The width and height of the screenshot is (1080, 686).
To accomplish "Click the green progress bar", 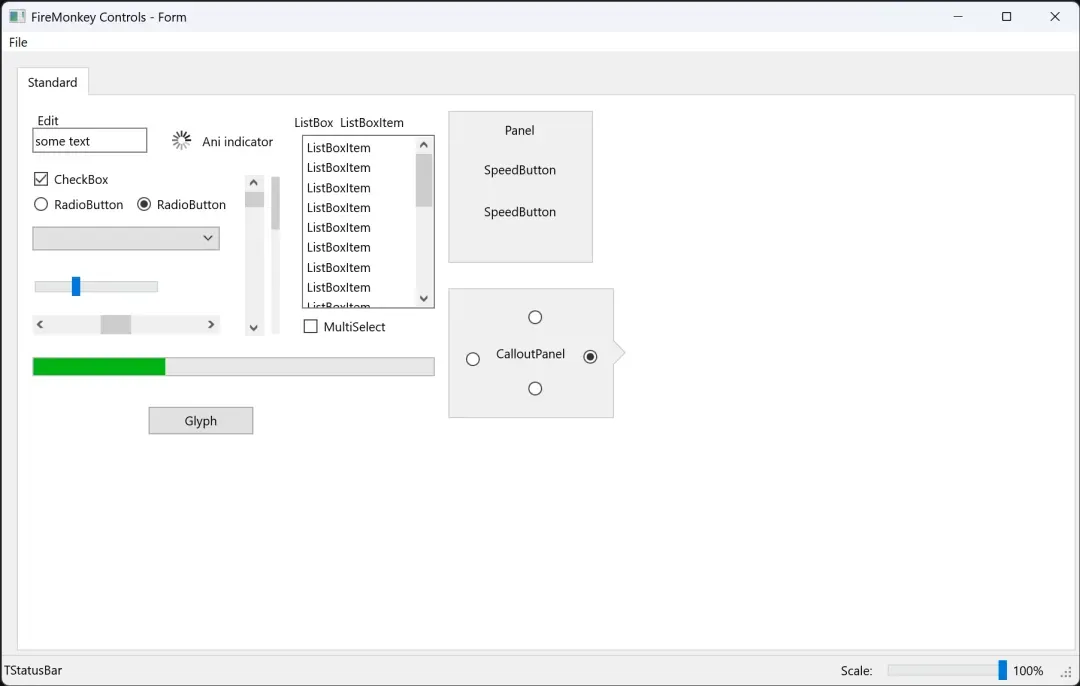I will coord(233,366).
